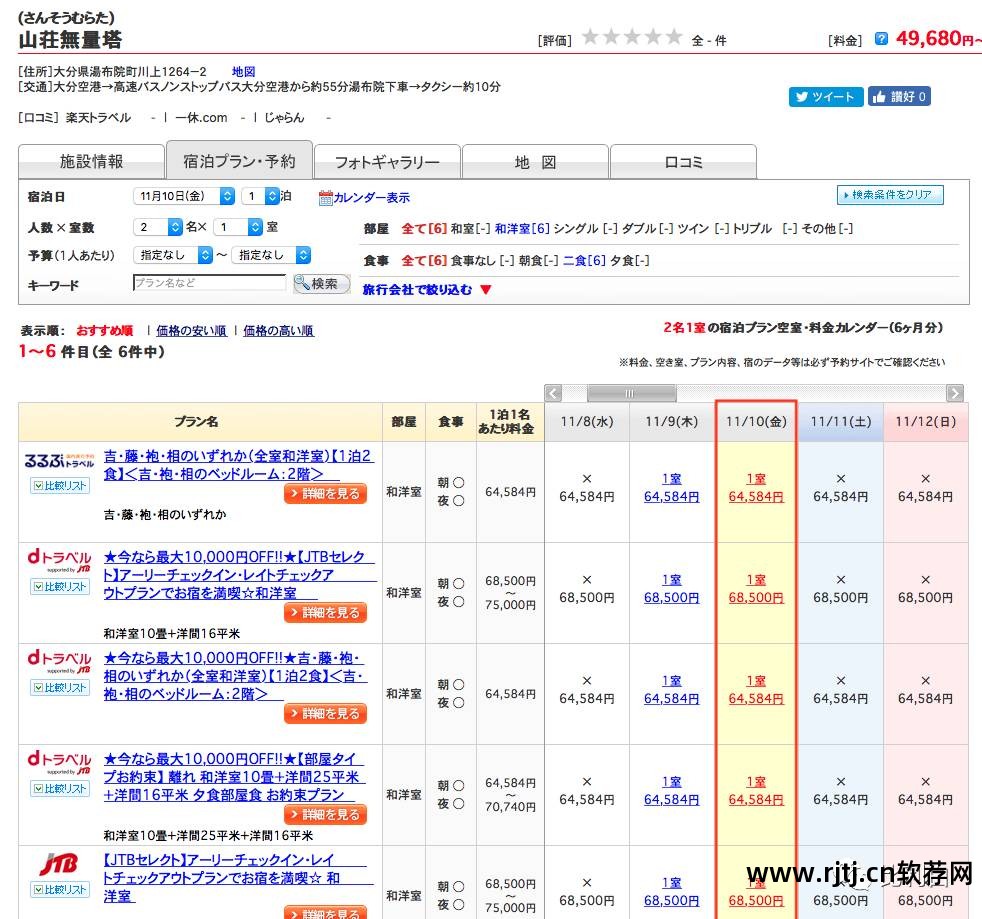Click the horizontal calendar scrollbar thumb
The image size is (982, 919).
pyautogui.click(x=631, y=393)
